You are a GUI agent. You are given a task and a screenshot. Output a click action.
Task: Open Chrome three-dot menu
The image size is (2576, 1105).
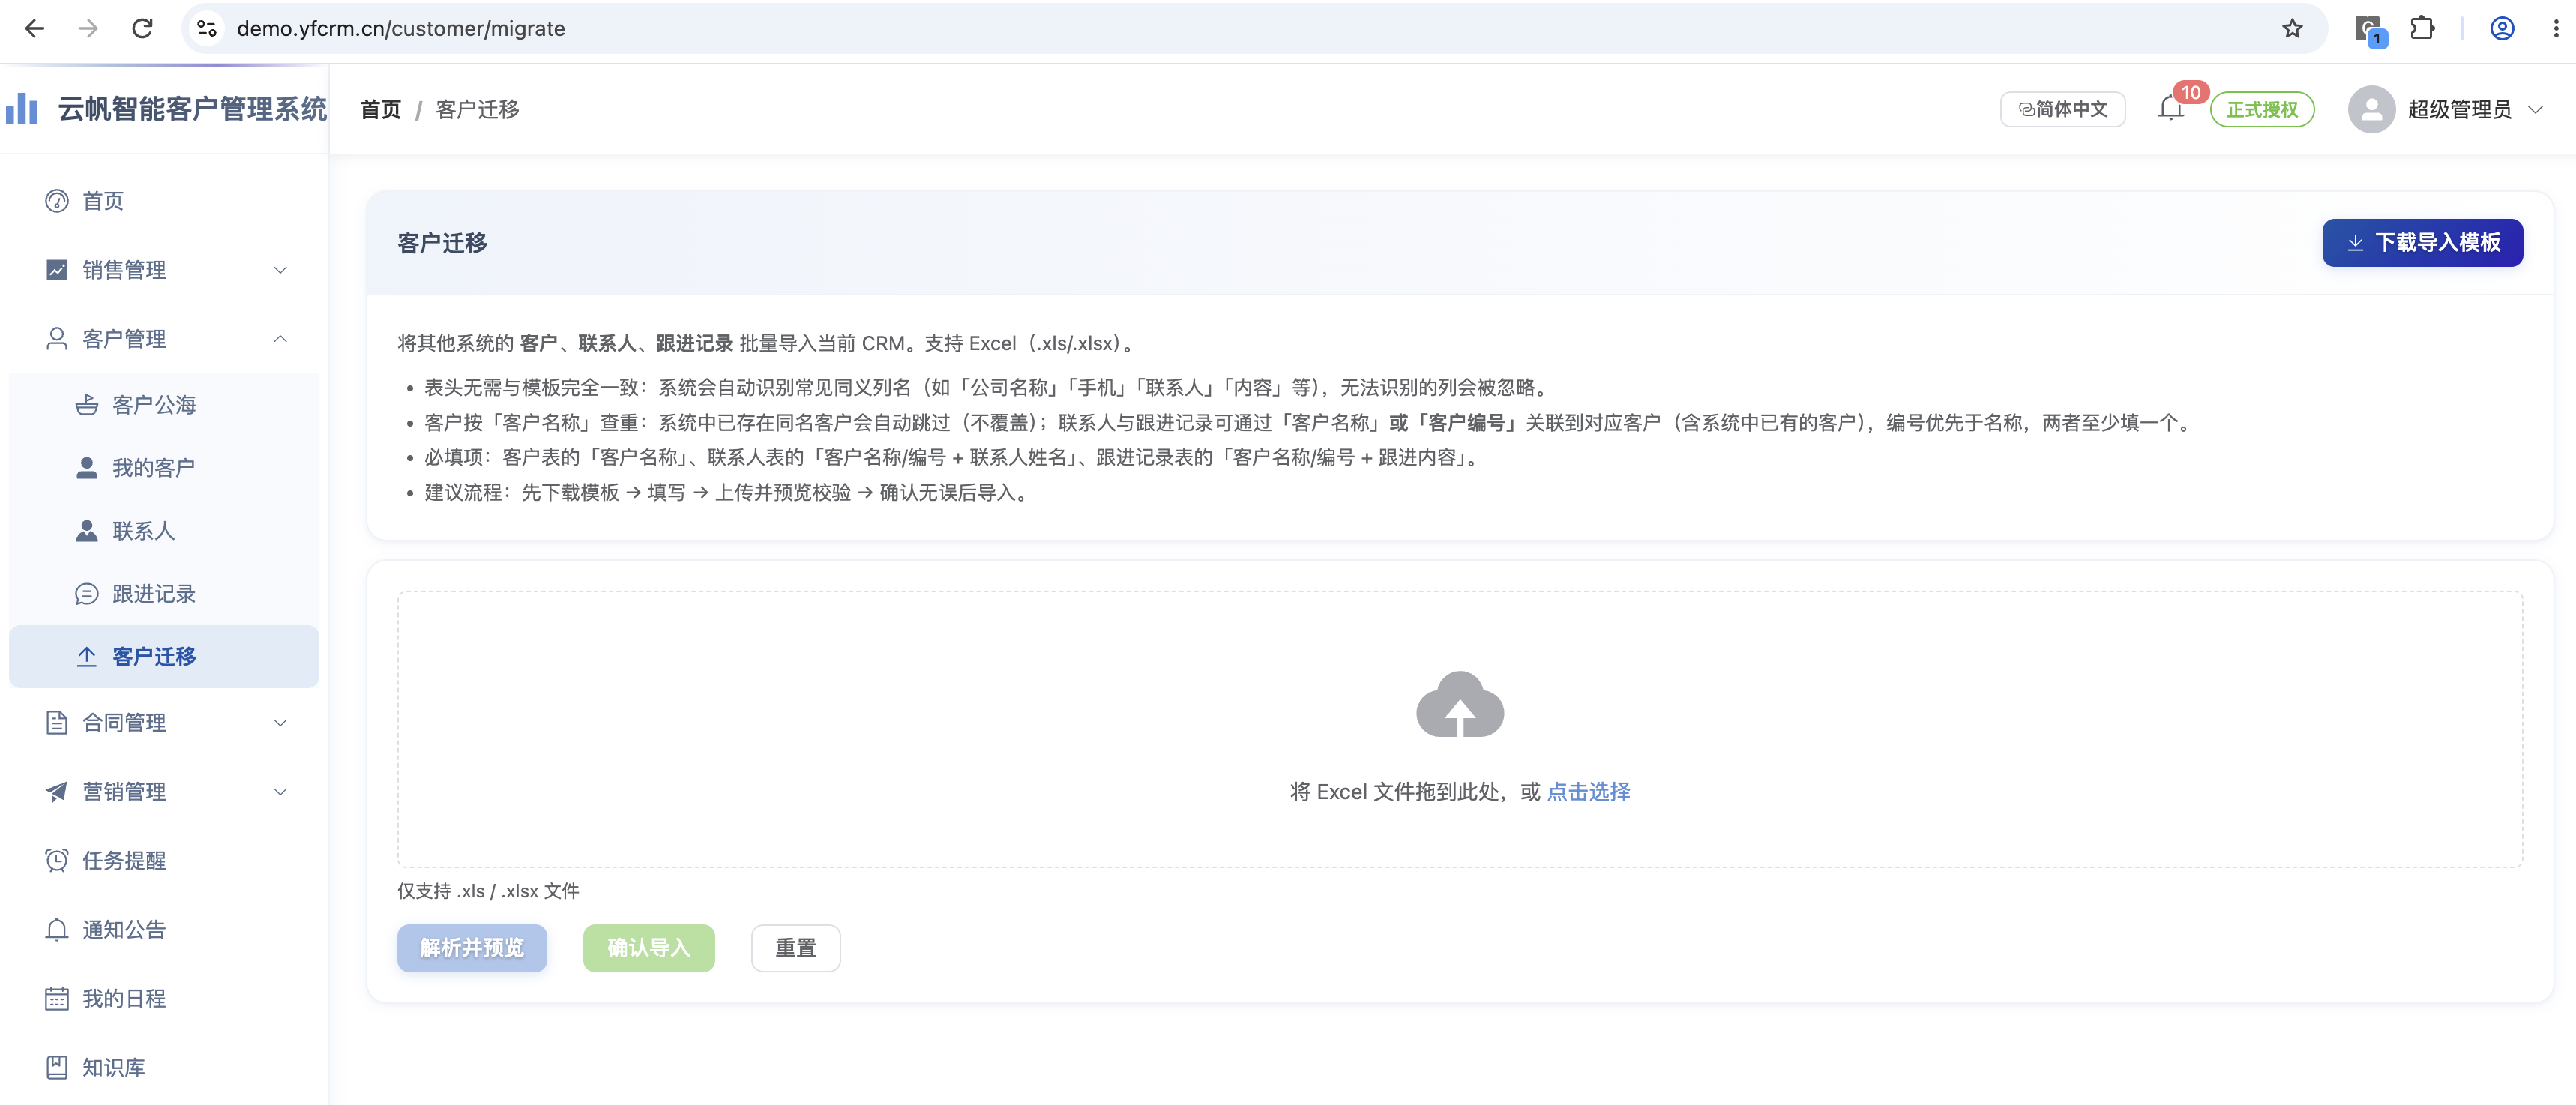(2556, 29)
